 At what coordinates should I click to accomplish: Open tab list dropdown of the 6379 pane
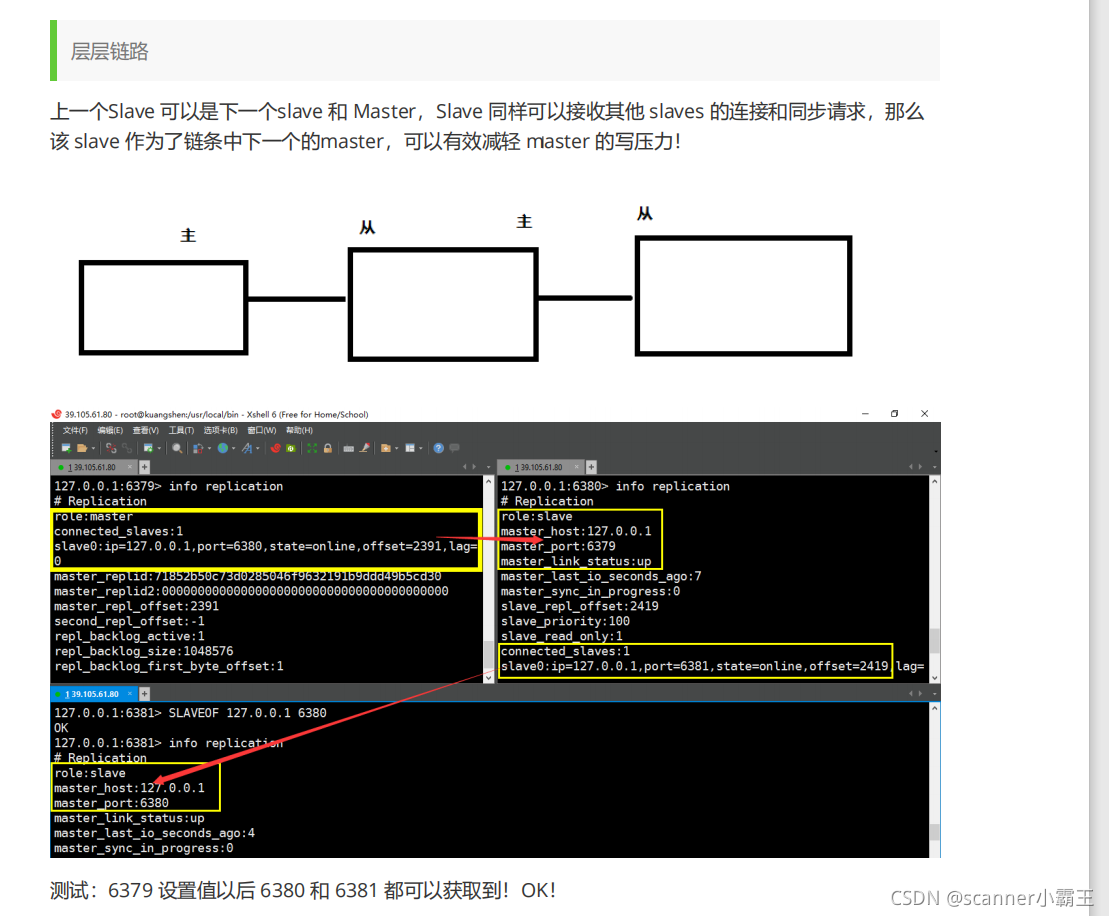point(488,468)
